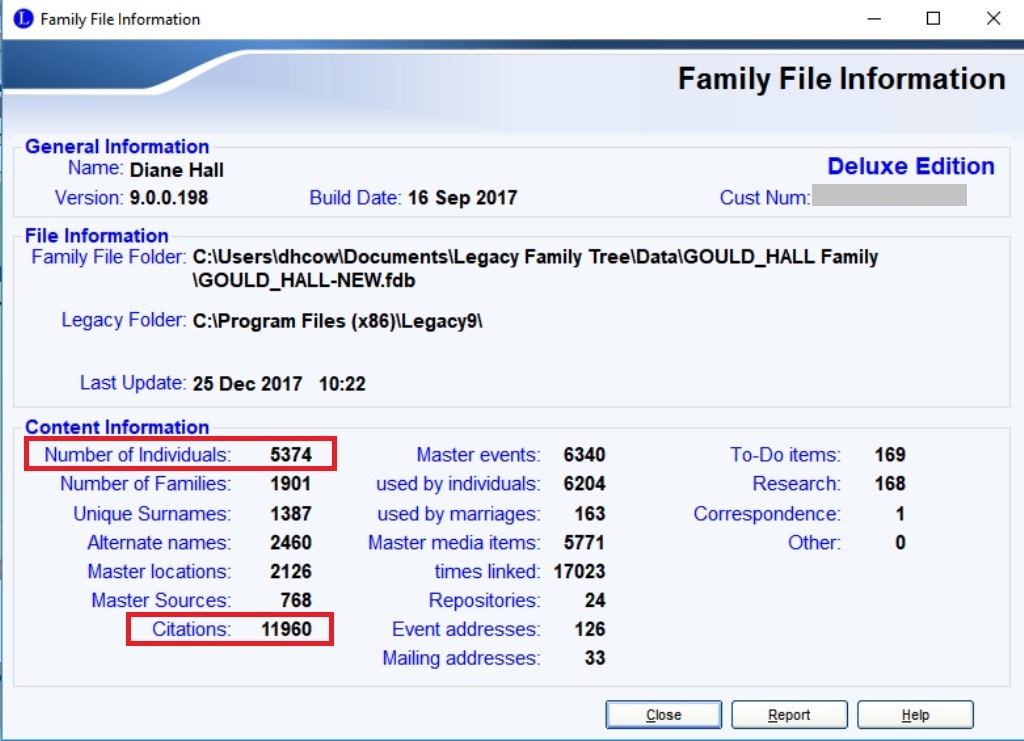Click the Build Date label
Viewport: 1024px width, 741px height.
(355, 197)
